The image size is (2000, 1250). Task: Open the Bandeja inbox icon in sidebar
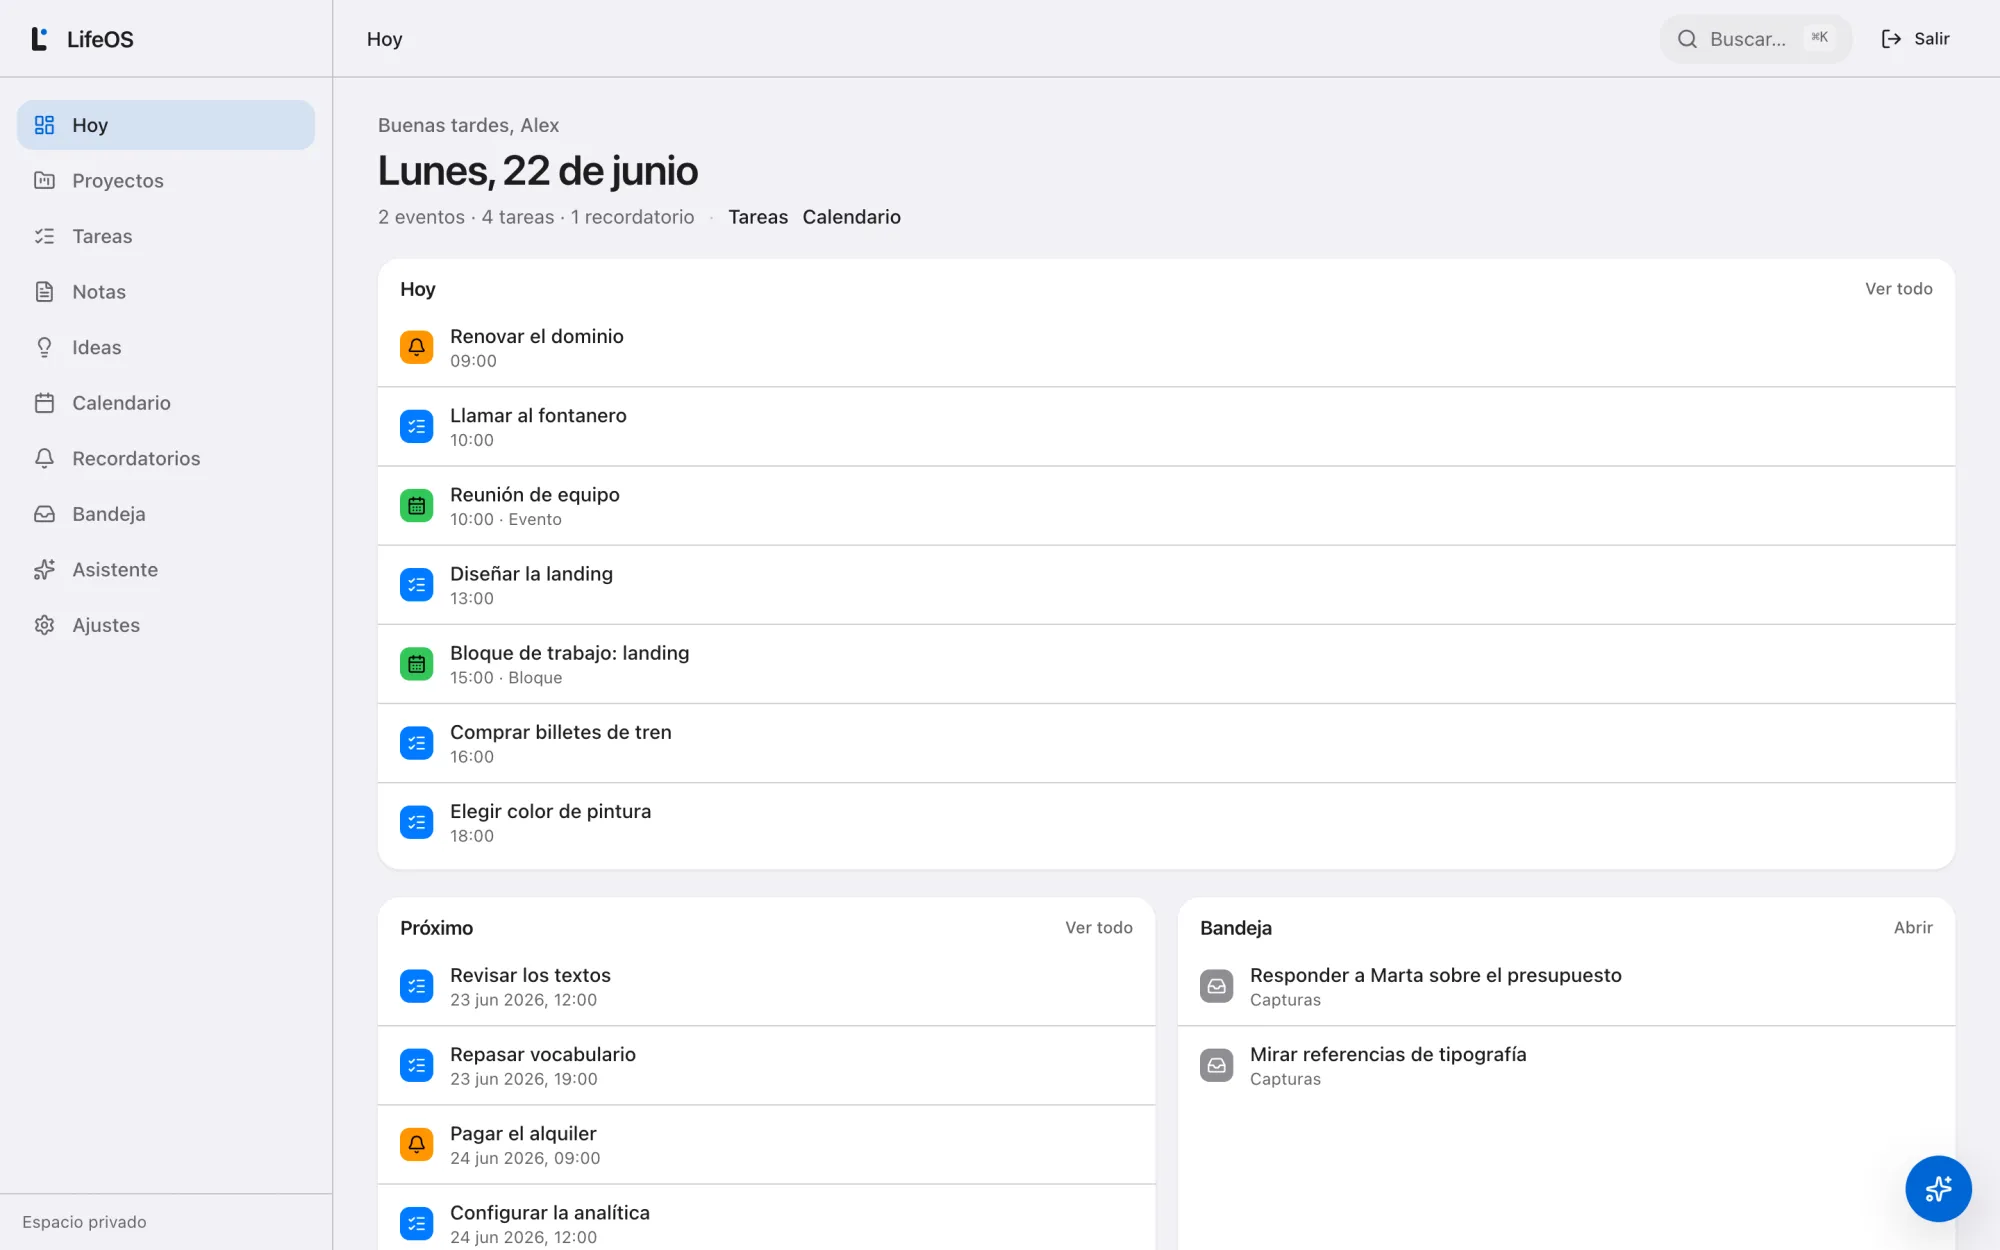pos(44,514)
